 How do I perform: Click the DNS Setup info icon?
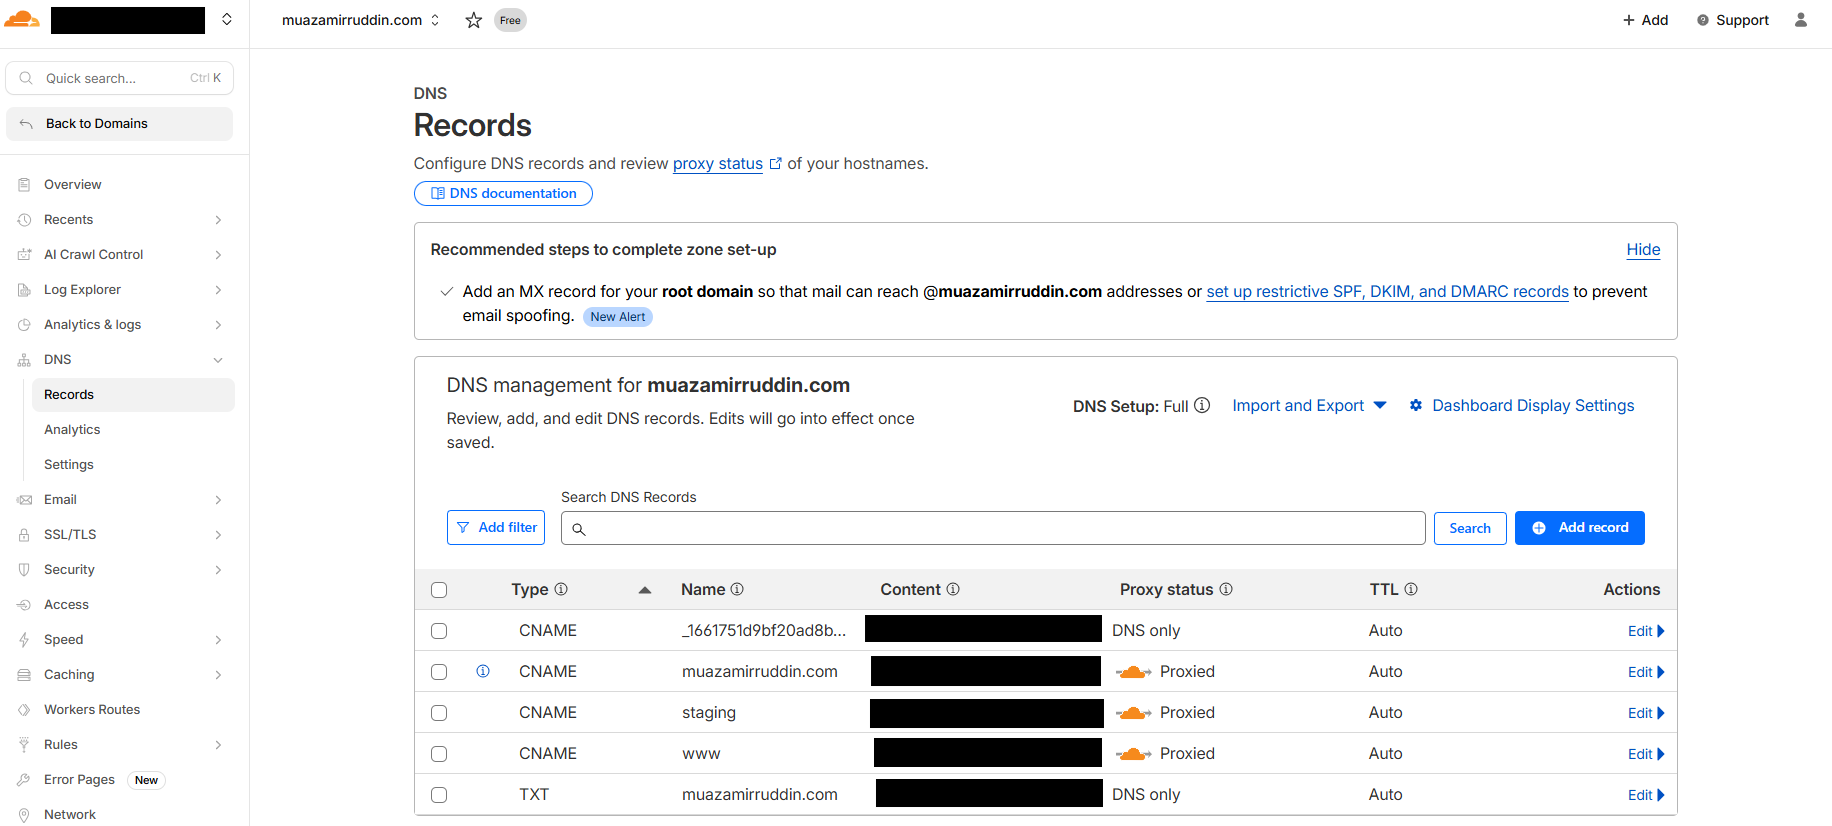pyautogui.click(x=1202, y=405)
